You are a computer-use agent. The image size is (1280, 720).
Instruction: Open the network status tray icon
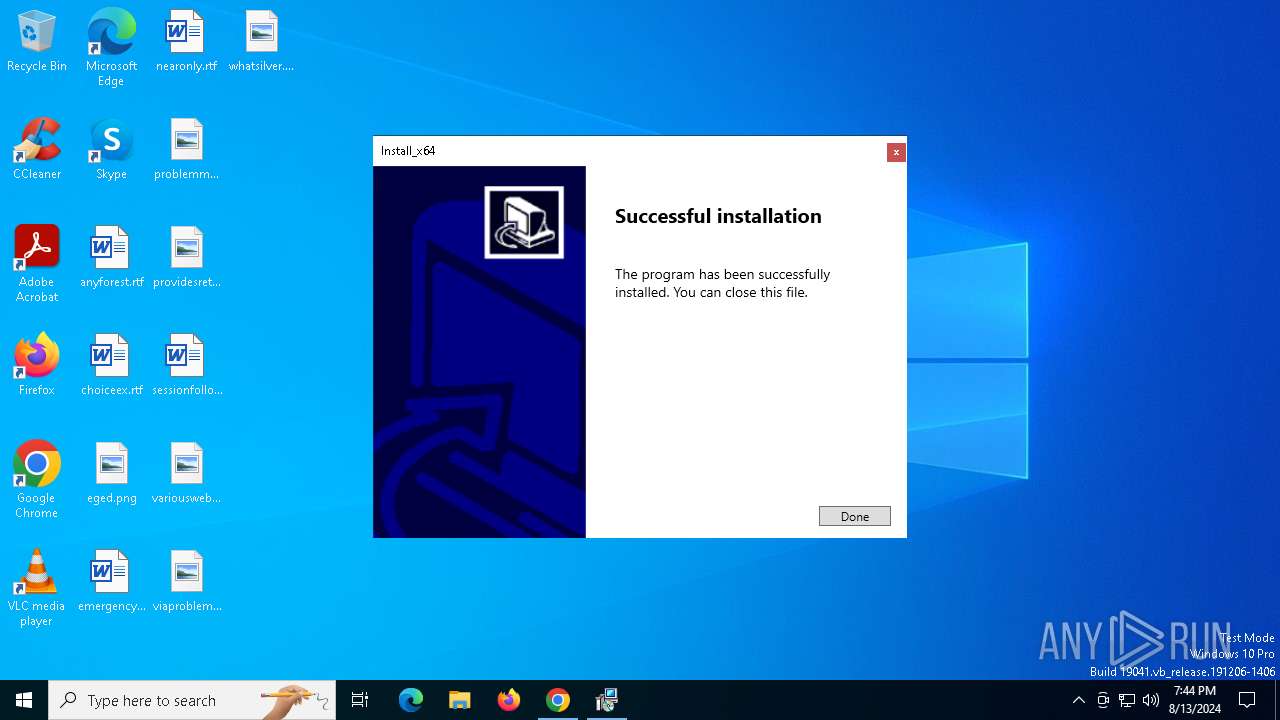[1127, 700]
